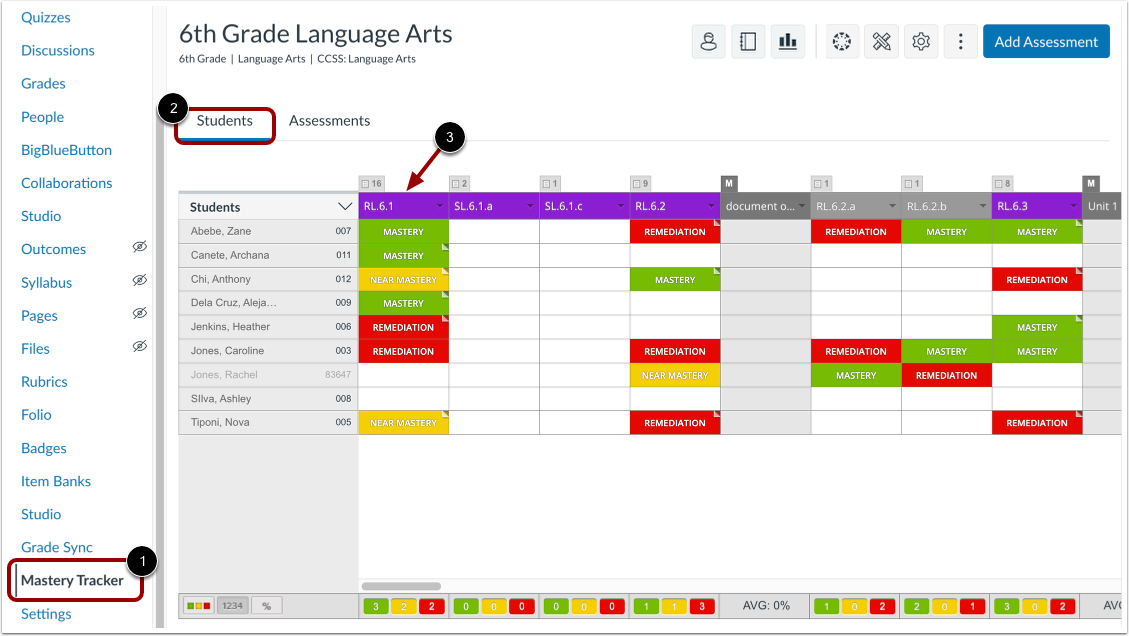Open the RL.6.3 column menu arrow
This screenshot has width=1129, height=636.
click(x=1074, y=207)
